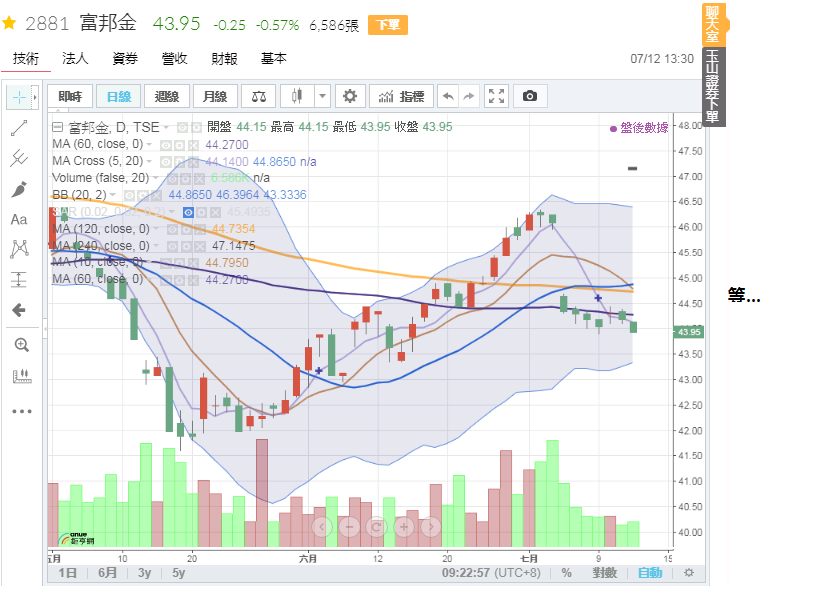Select the Aa text annotation tool
Viewport: 830px width, 600px height.
click(19, 219)
